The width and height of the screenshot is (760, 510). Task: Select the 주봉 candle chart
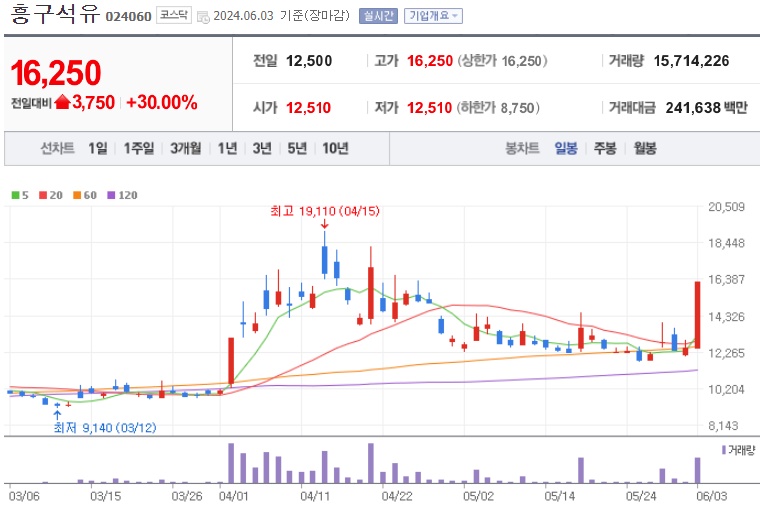(605, 148)
